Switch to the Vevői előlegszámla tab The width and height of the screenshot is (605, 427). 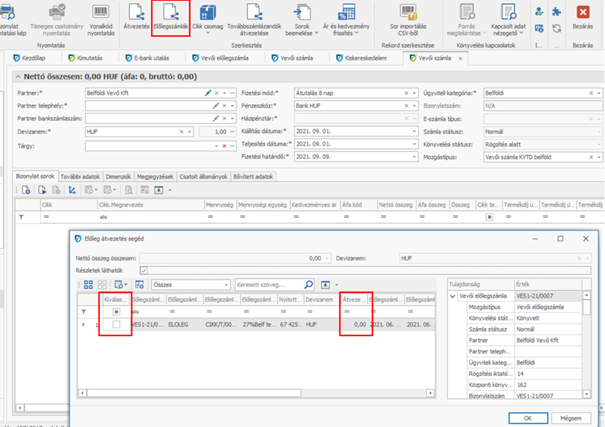tap(227, 60)
